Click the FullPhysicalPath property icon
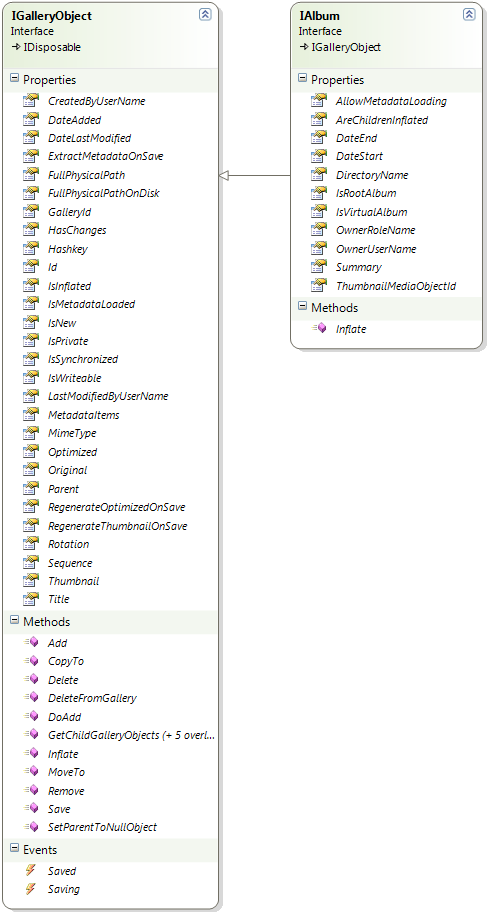The height and width of the screenshot is (913, 488). [30, 175]
